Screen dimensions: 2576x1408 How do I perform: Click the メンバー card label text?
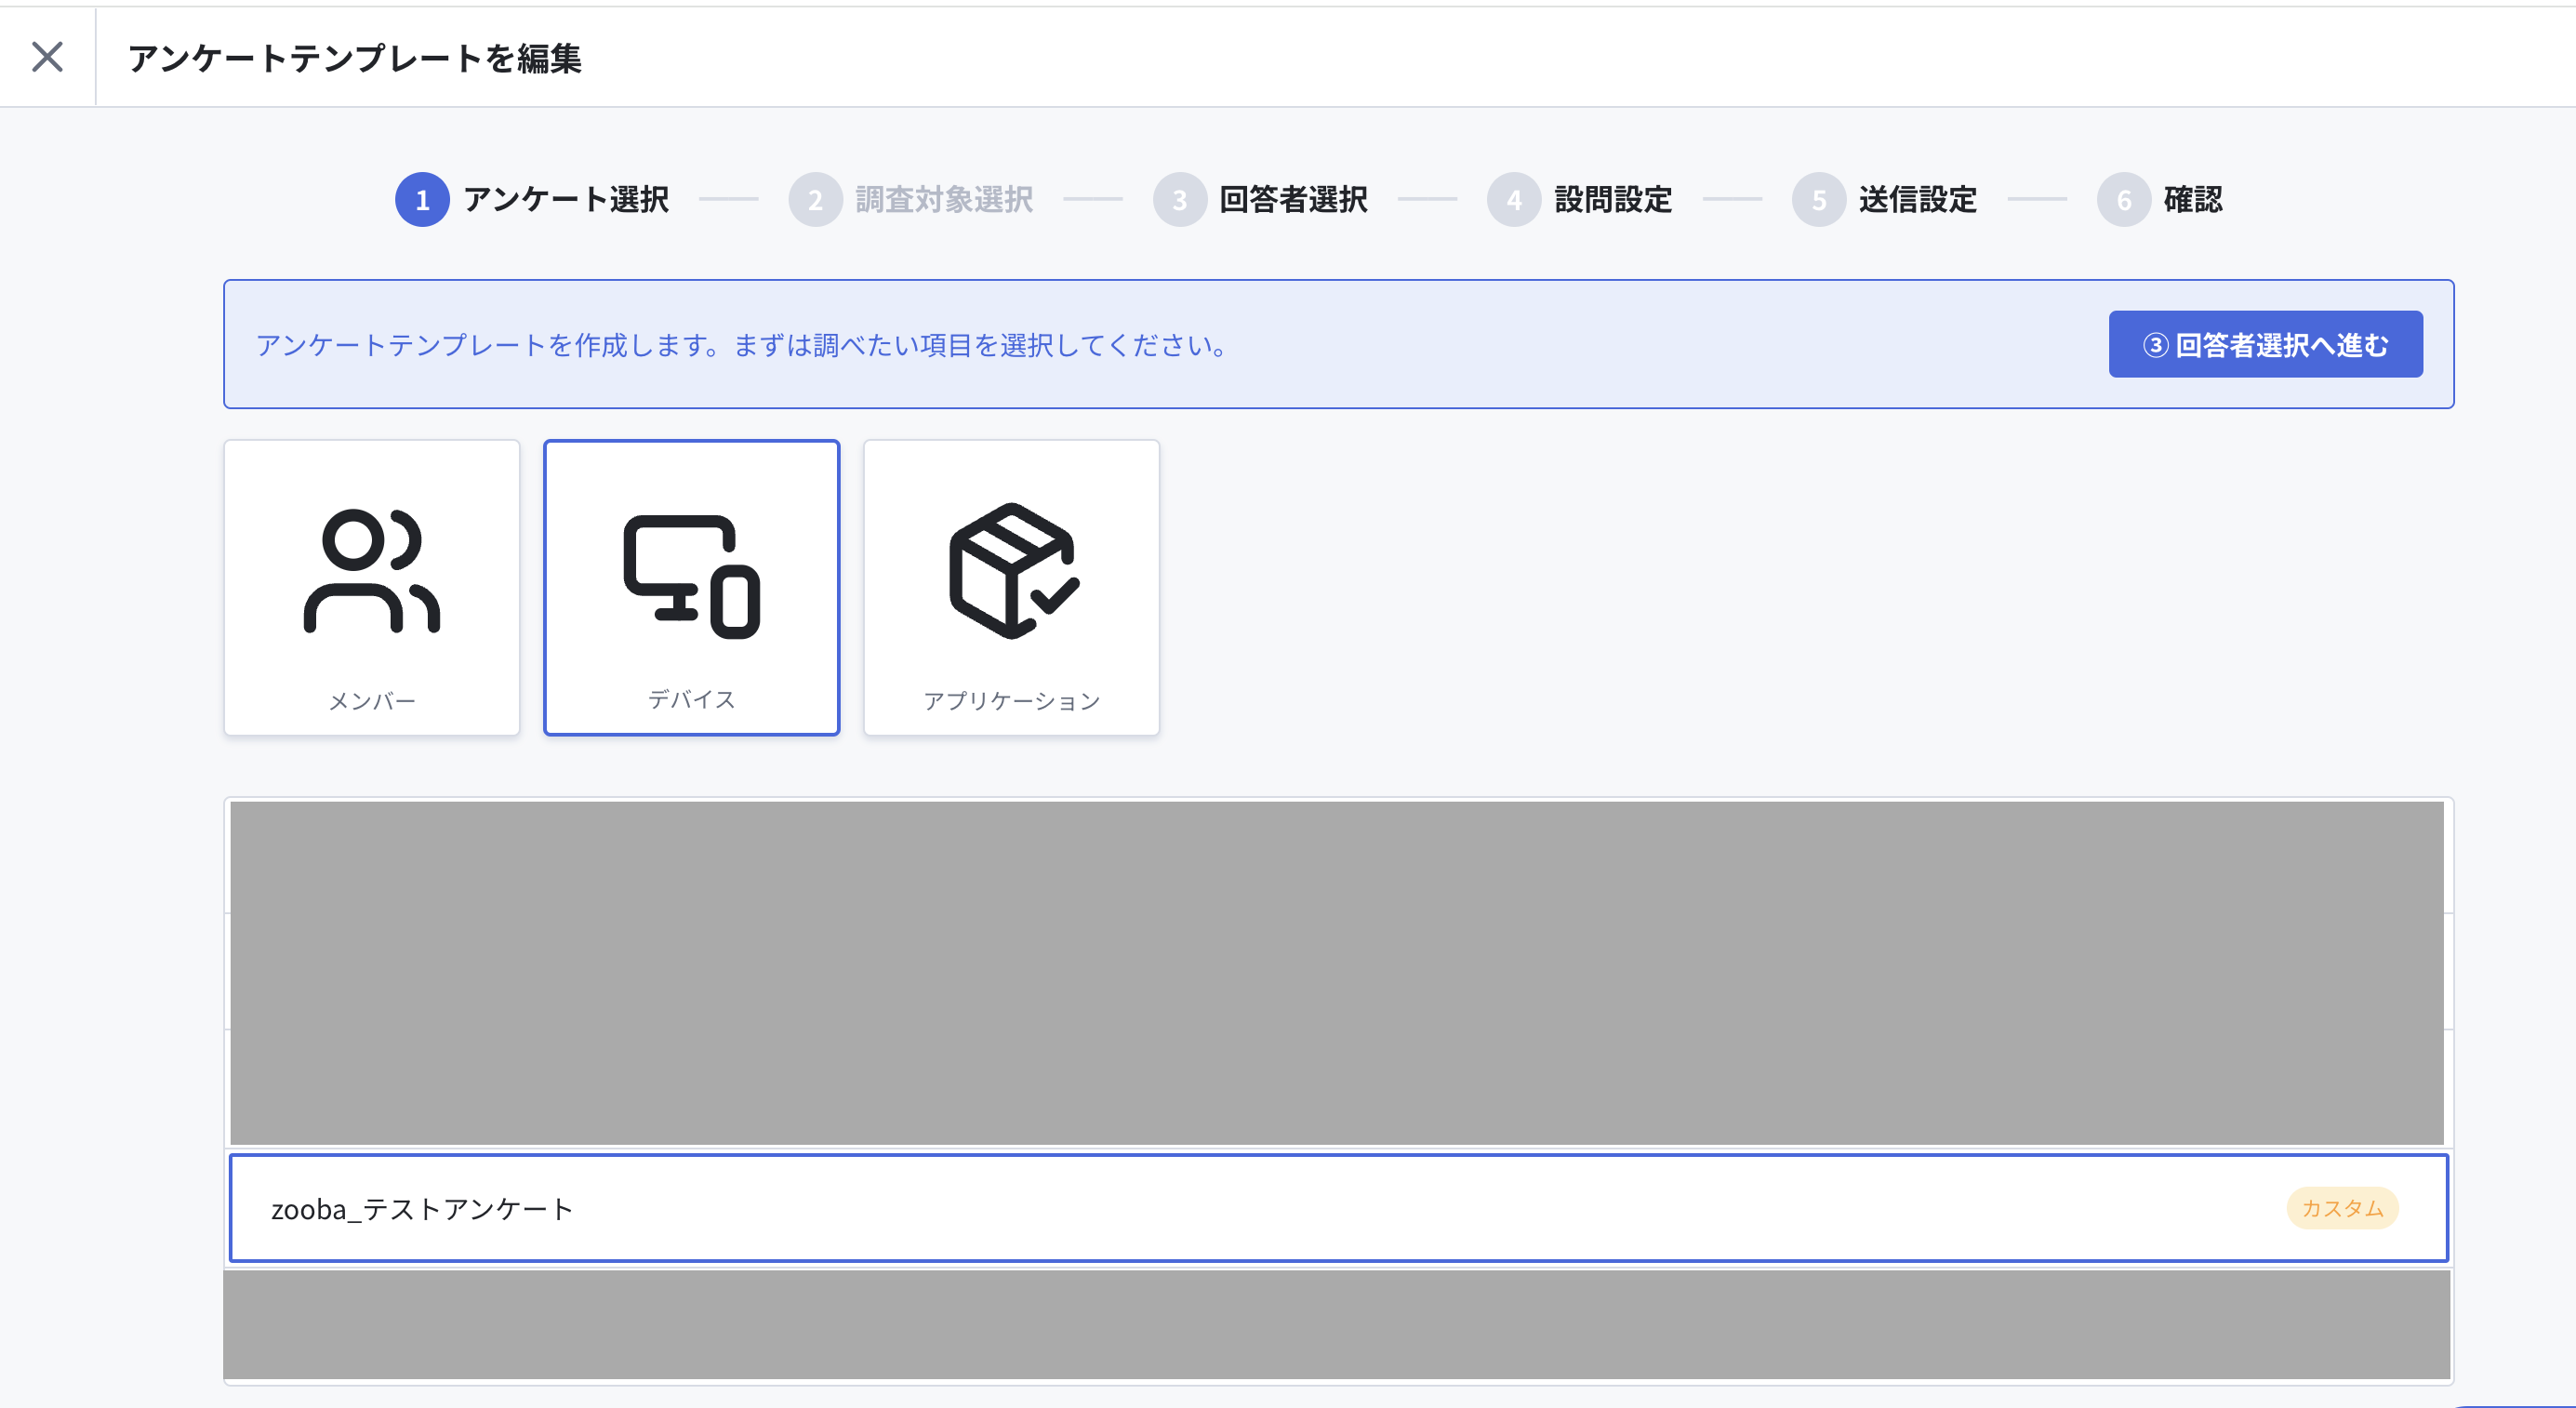372,701
